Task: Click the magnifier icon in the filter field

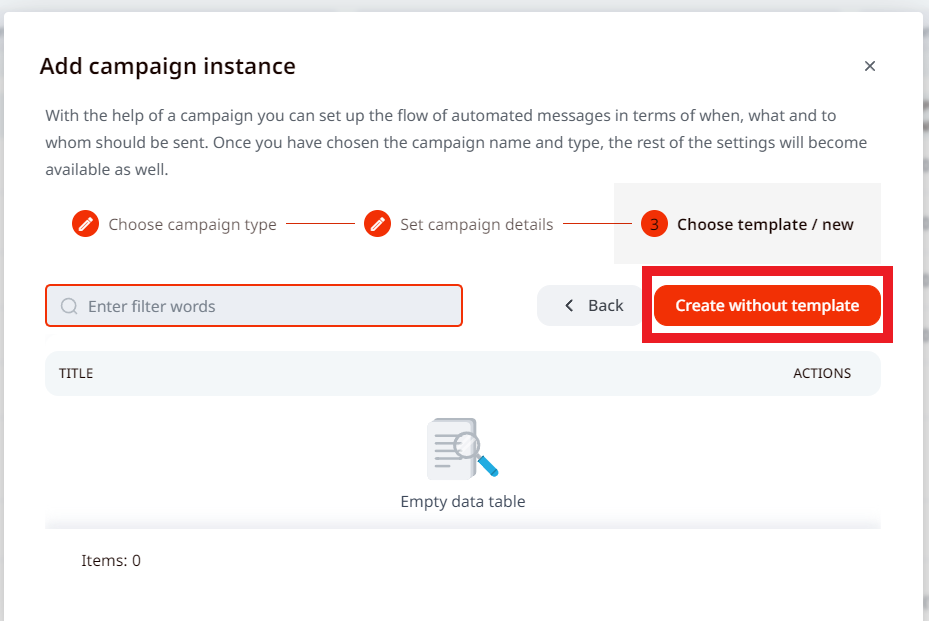Action: [x=69, y=306]
